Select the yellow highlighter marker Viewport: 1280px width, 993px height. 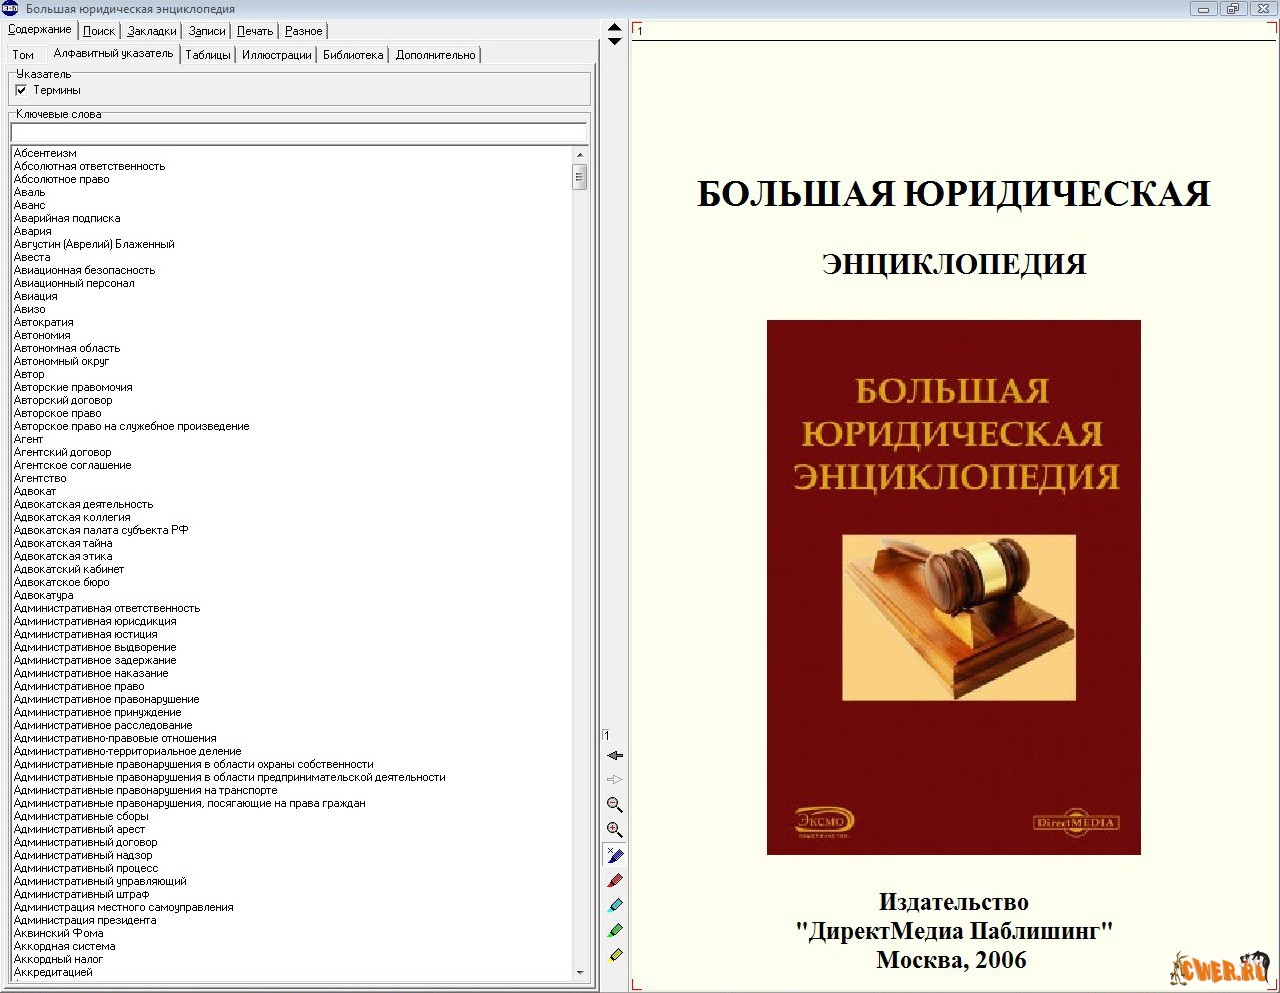[x=615, y=956]
